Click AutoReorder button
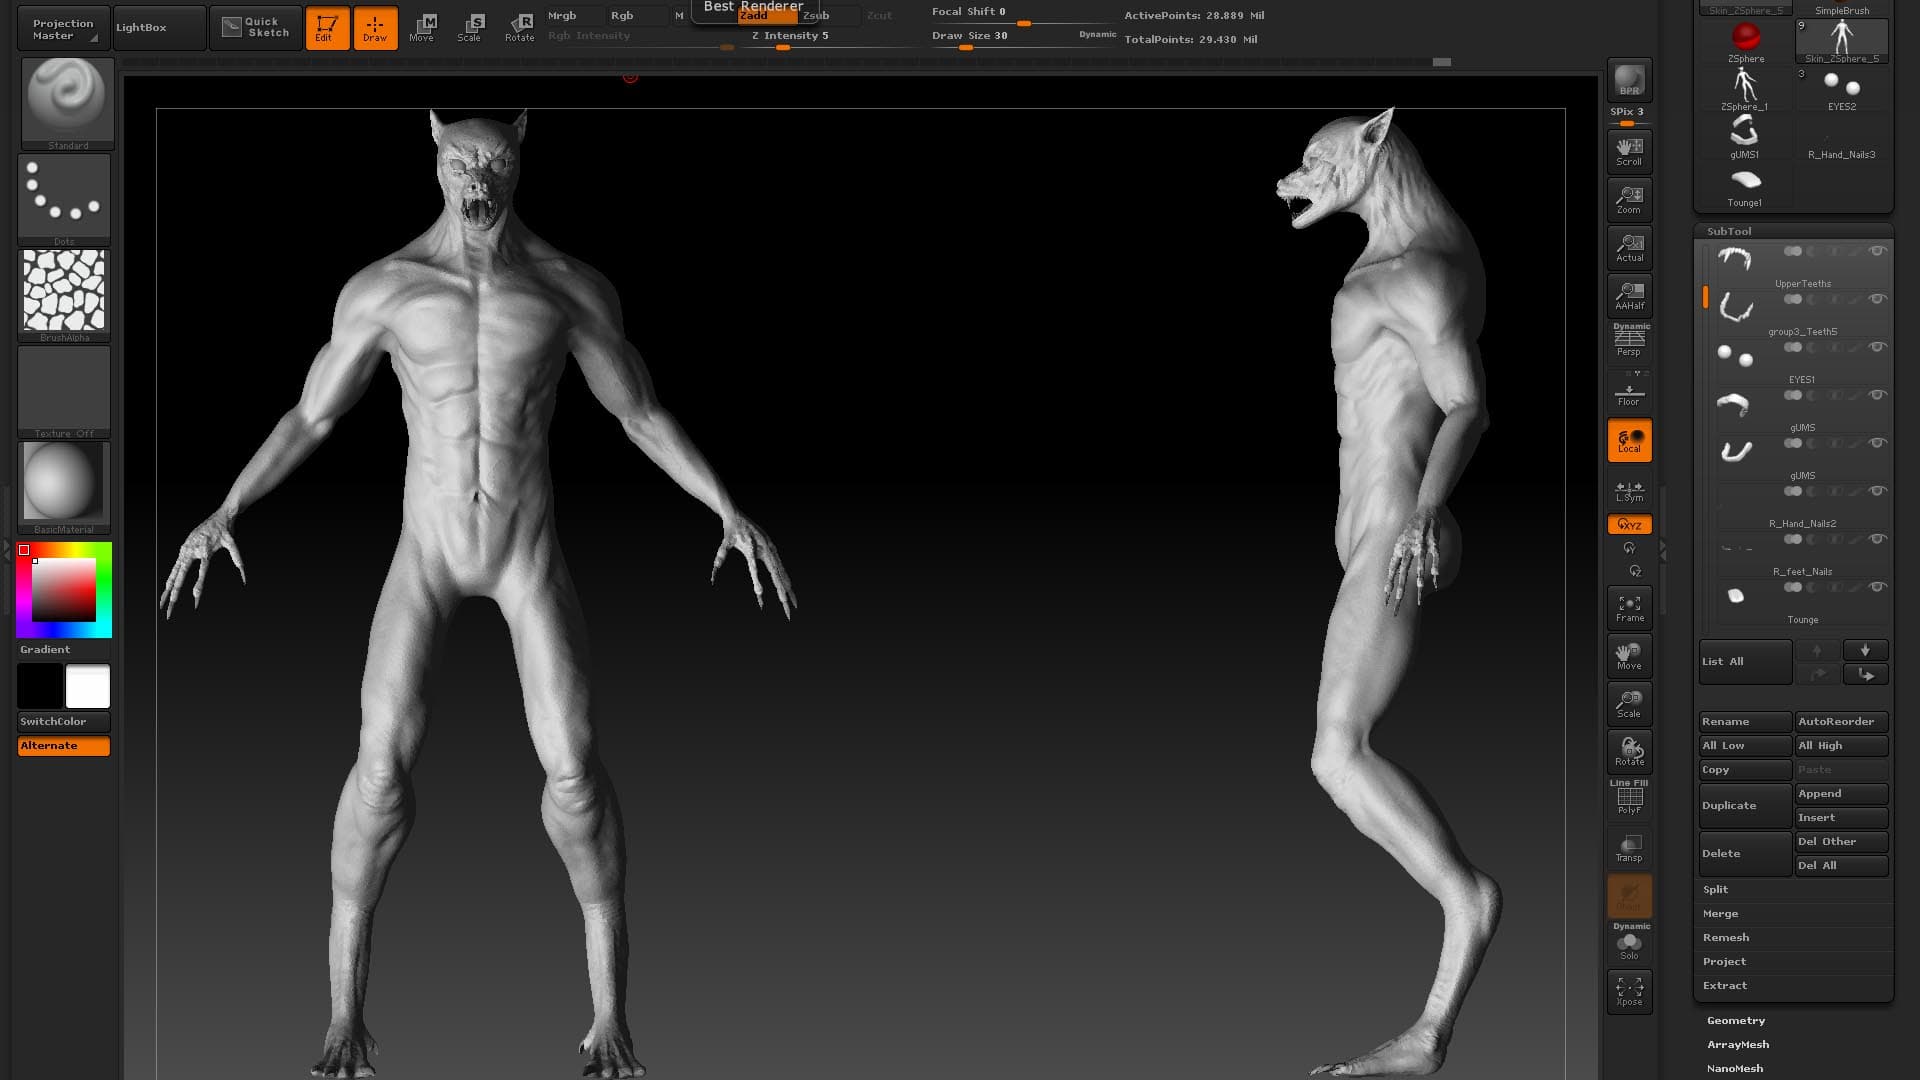This screenshot has width=1920, height=1080. [1841, 722]
